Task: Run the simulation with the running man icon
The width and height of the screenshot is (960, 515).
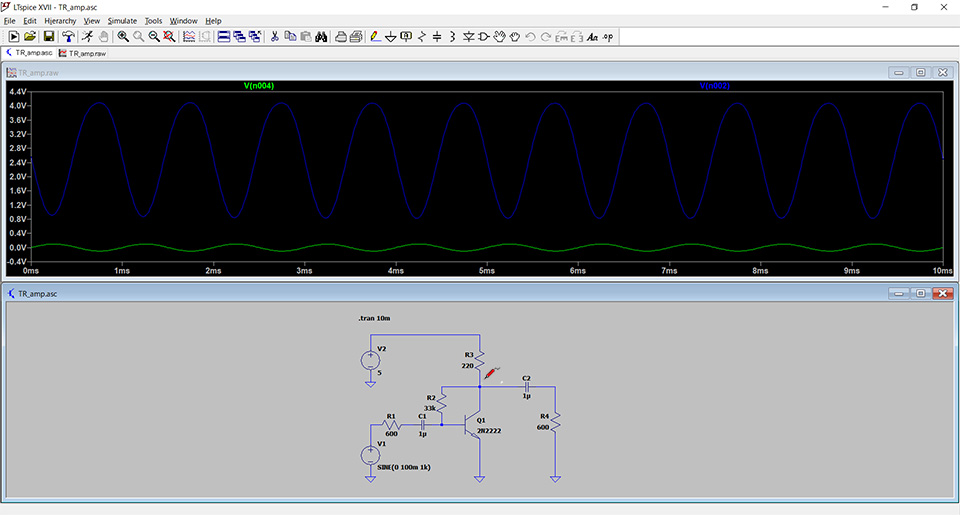Action: (x=88, y=37)
